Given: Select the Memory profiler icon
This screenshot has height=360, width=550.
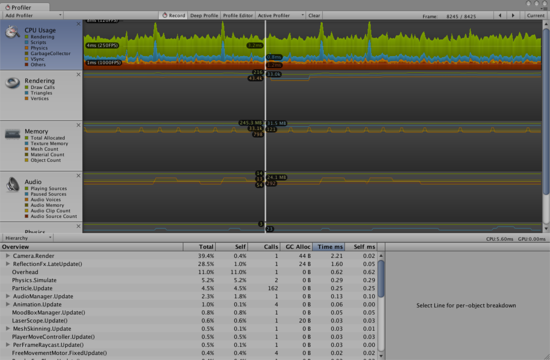Looking at the screenshot, I should pyautogui.click(x=12, y=134).
